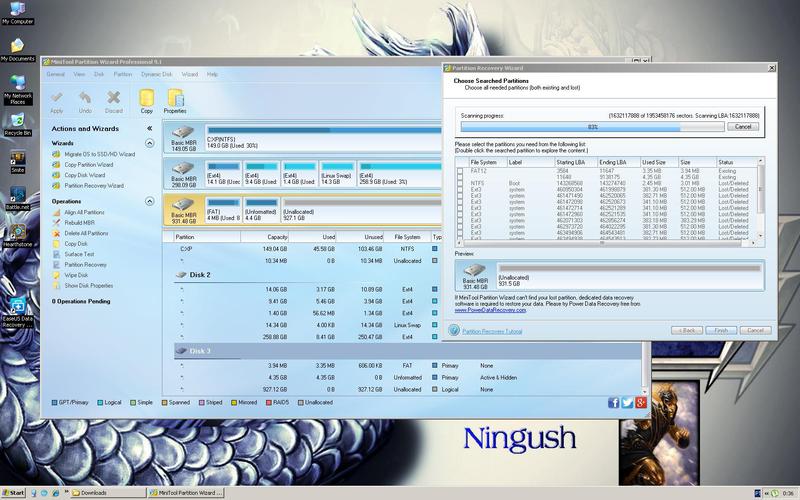The width and height of the screenshot is (800, 500).
Task: Click the Google Plus share icon
Action: click(x=641, y=403)
